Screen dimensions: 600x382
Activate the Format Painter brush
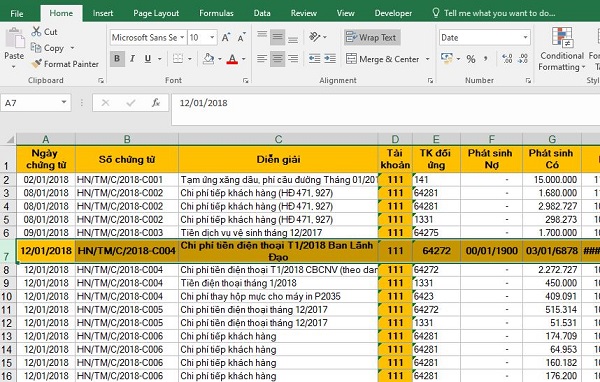tap(36, 64)
